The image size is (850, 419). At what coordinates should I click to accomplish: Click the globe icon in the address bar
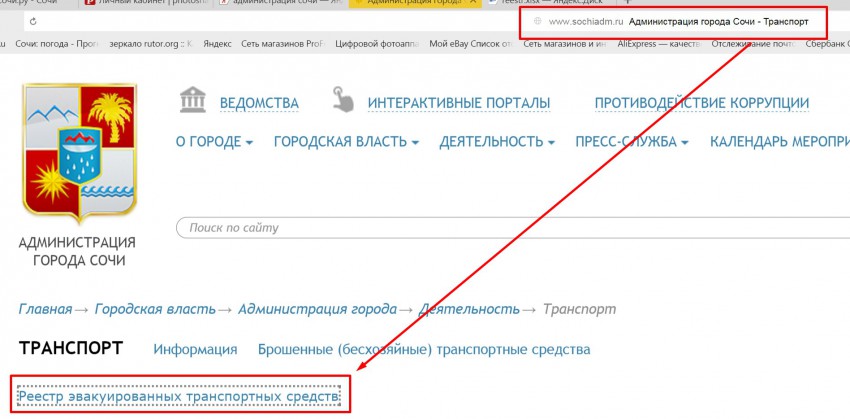point(537,20)
